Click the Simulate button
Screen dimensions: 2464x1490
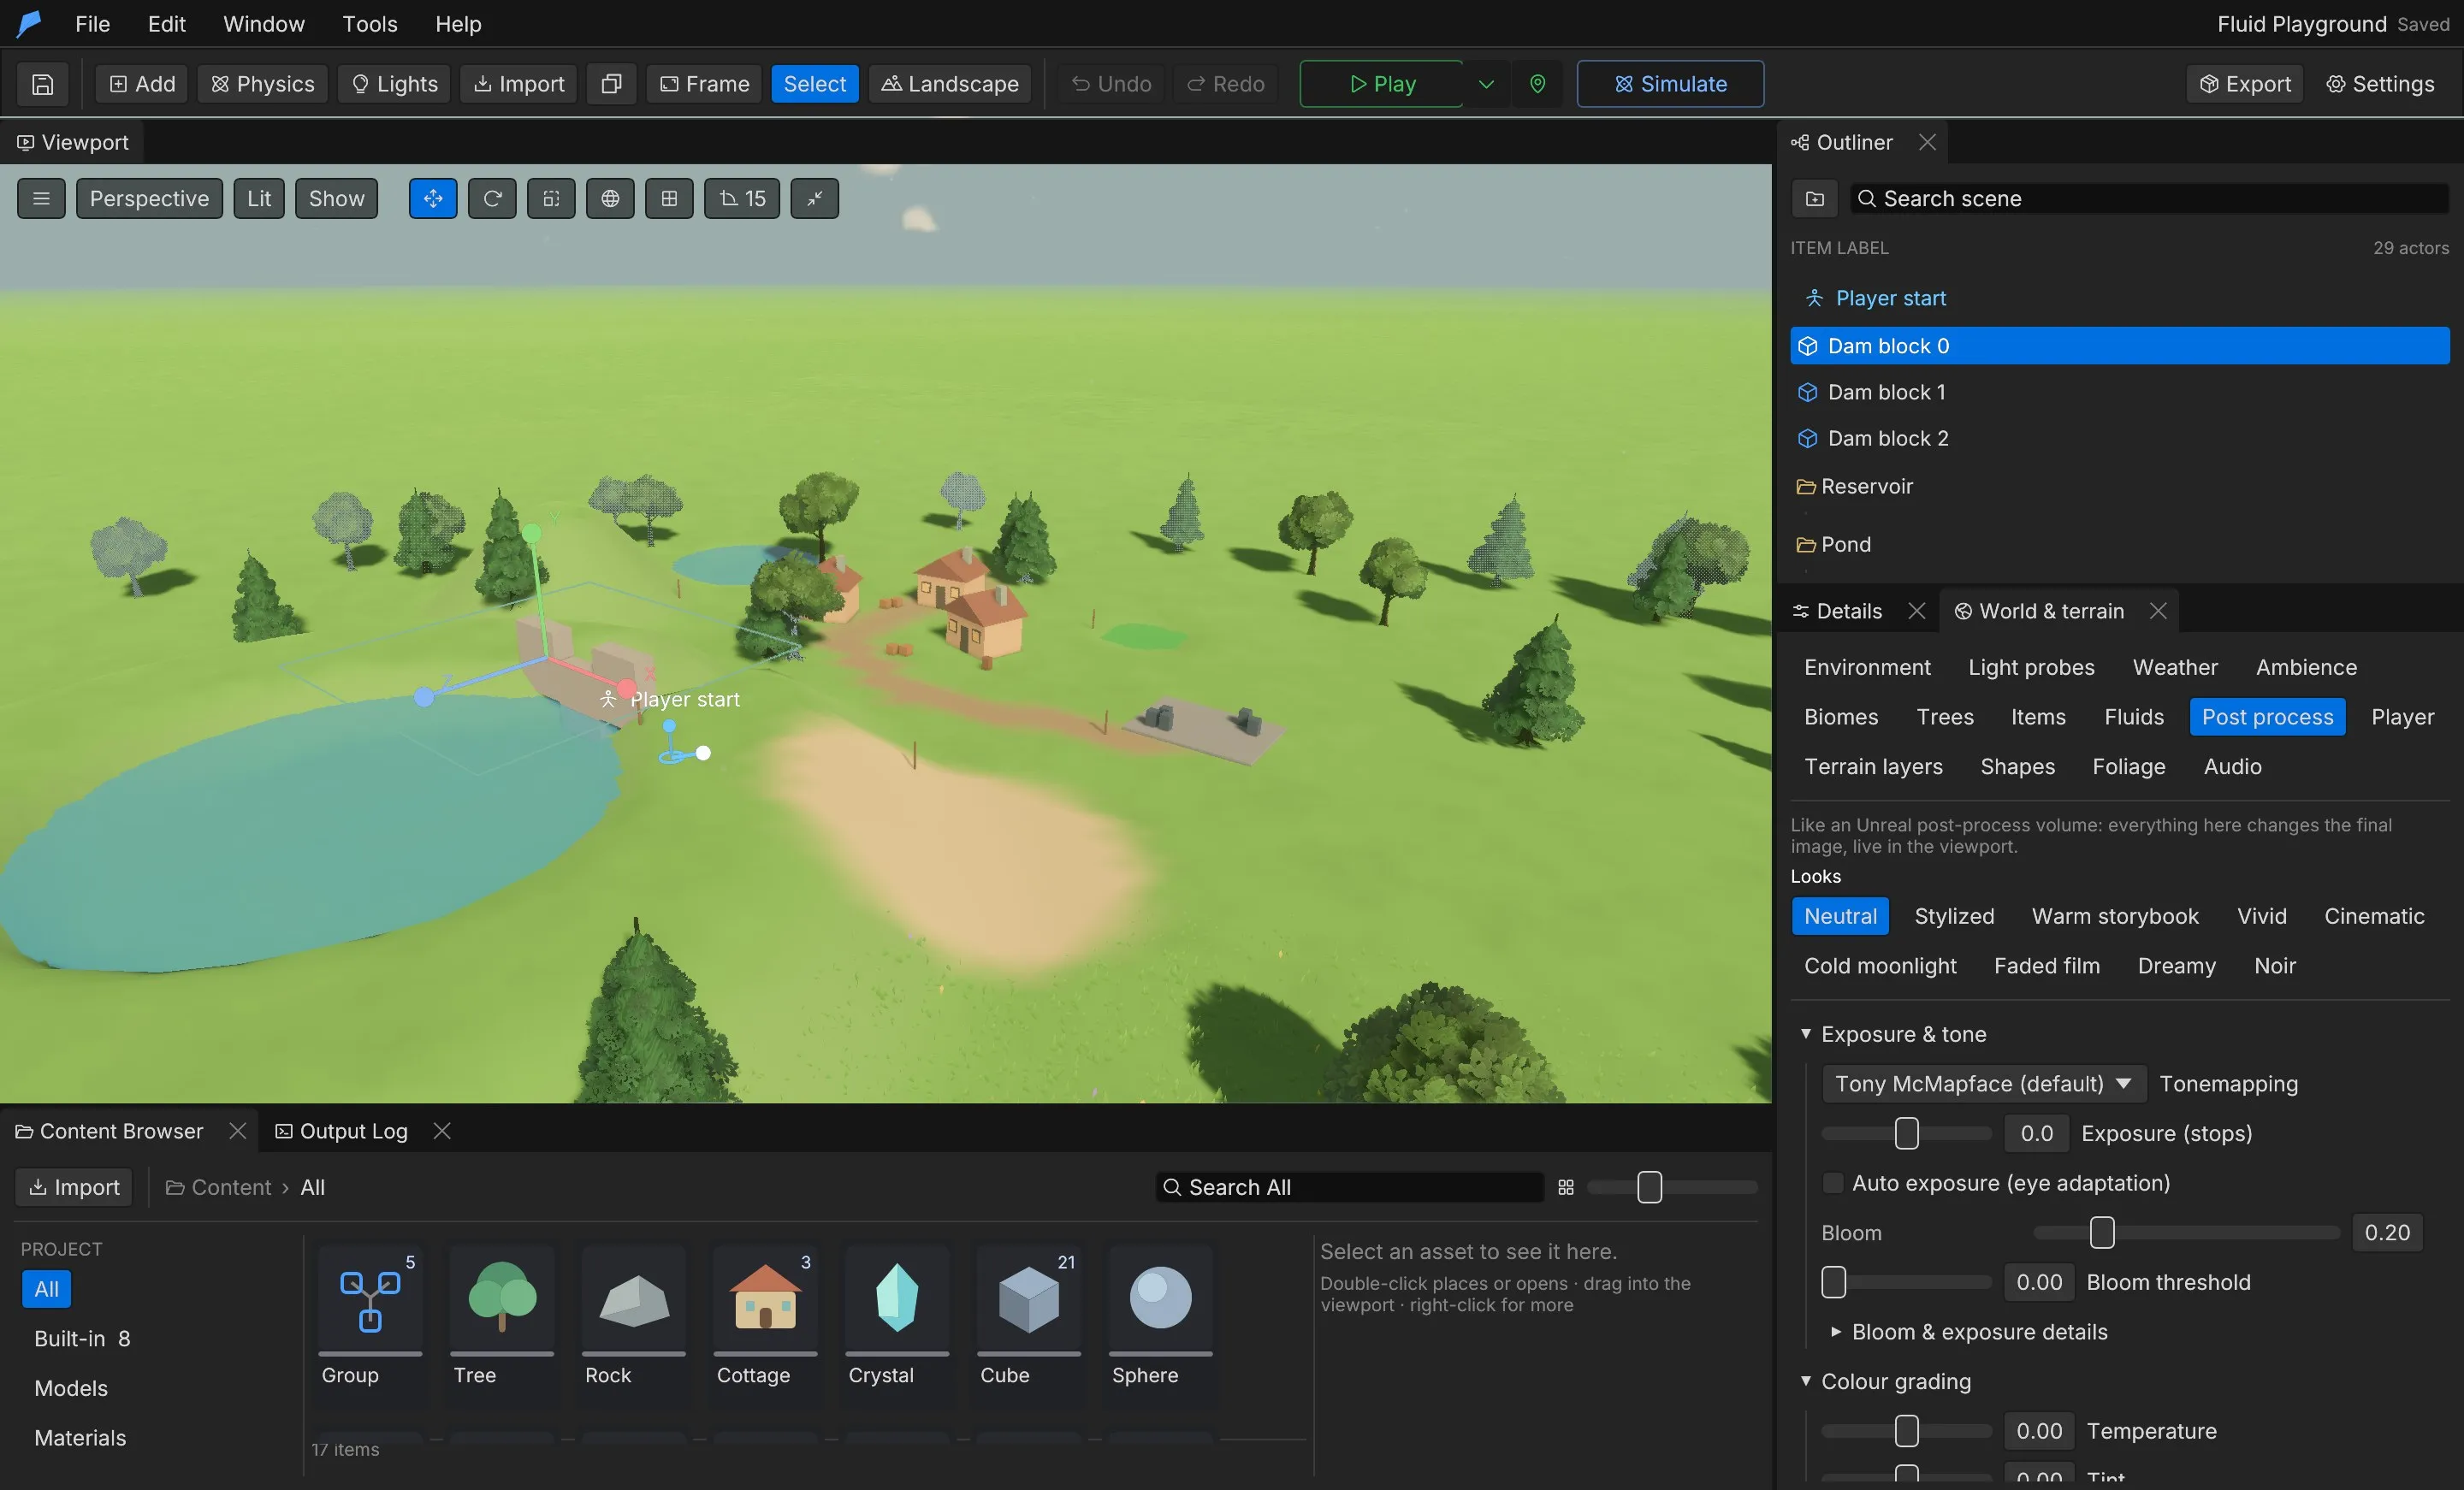tap(1670, 84)
